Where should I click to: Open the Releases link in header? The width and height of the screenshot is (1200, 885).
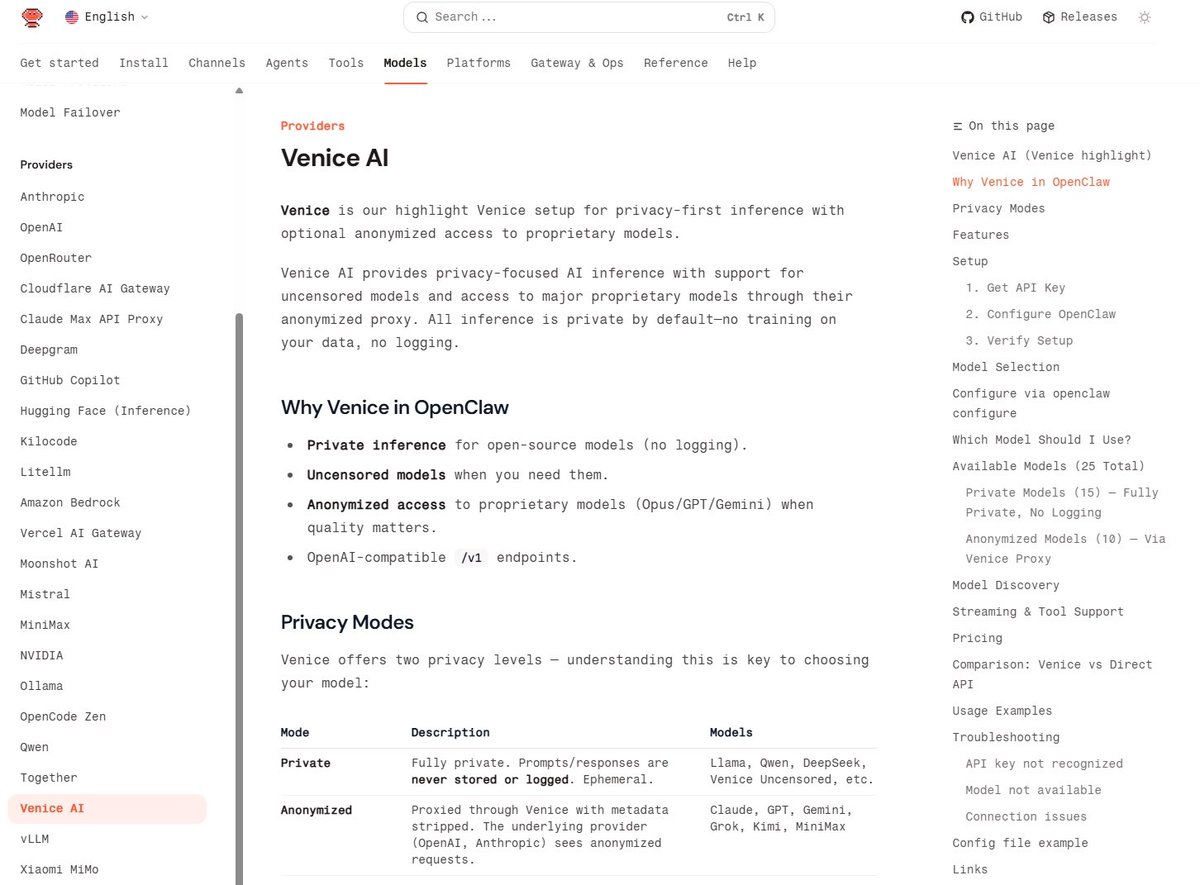point(1080,17)
